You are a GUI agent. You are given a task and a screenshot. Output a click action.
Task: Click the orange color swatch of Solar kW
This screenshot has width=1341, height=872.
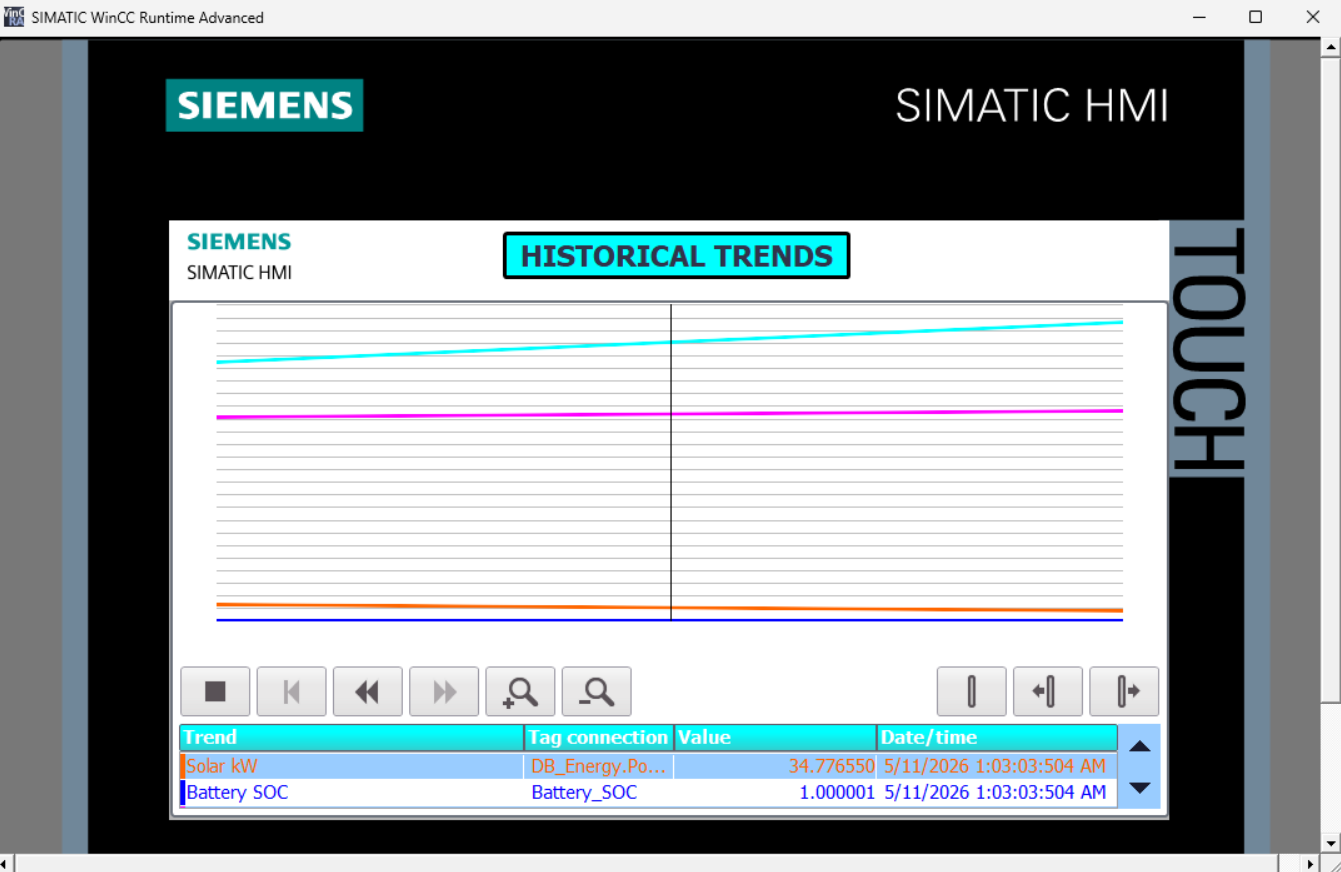coord(182,766)
